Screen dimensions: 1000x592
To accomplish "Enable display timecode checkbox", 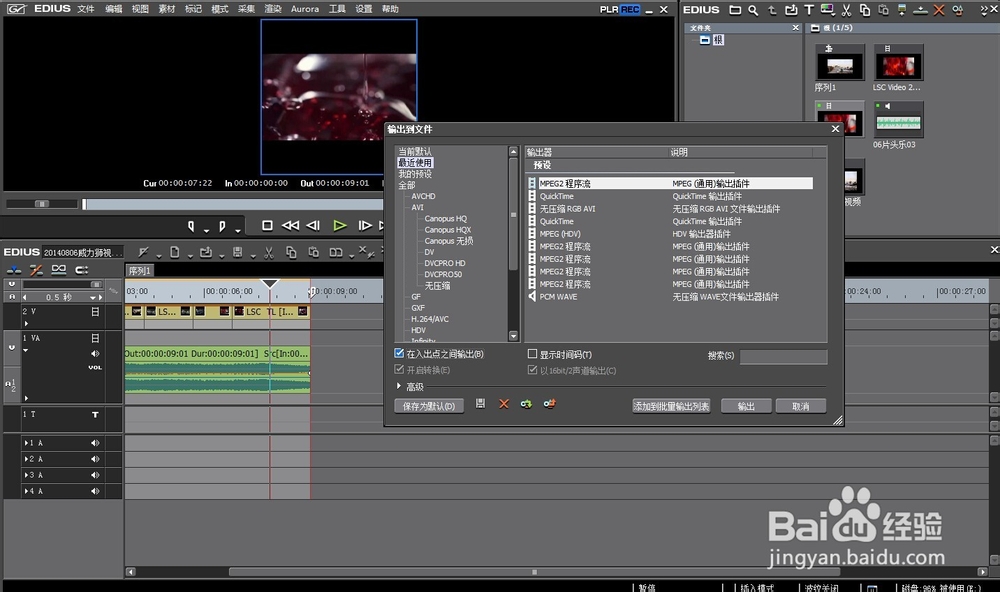I will (x=532, y=353).
